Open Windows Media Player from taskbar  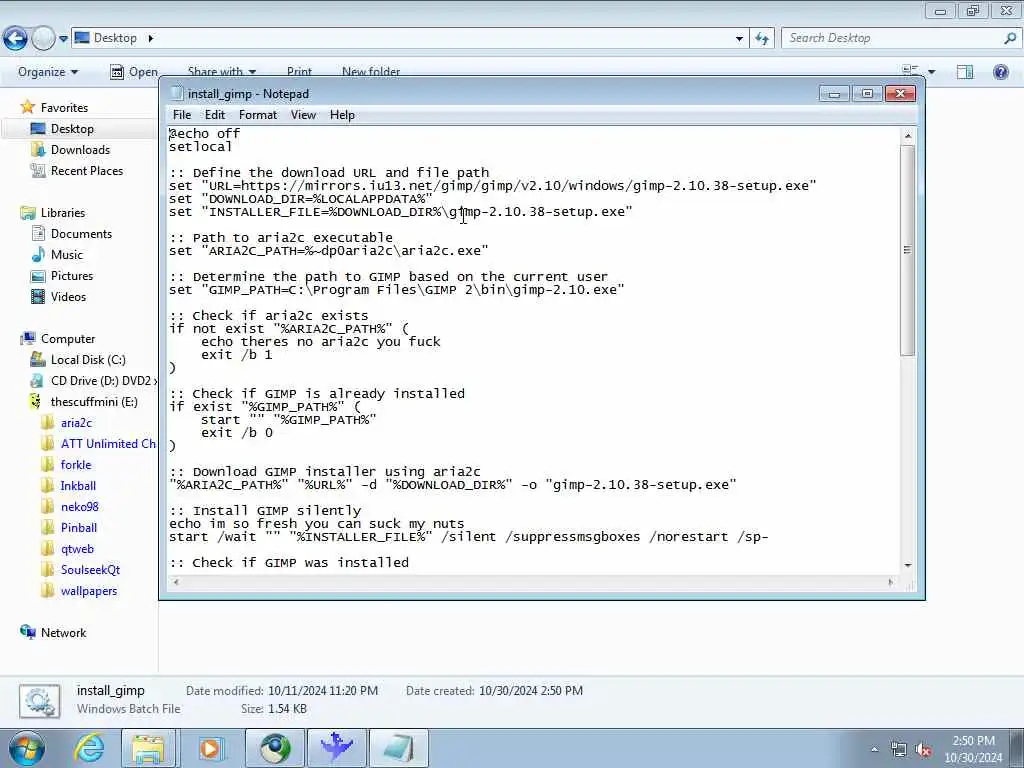[x=210, y=748]
